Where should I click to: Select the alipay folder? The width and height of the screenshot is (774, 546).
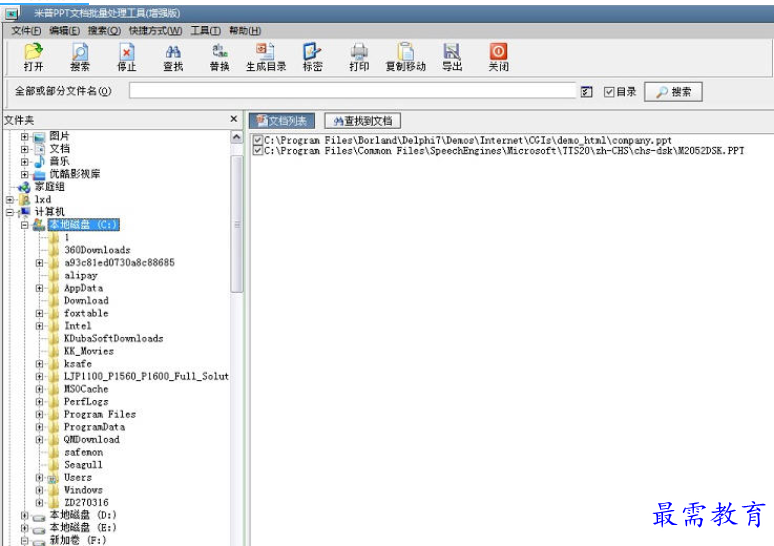tap(81, 275)
